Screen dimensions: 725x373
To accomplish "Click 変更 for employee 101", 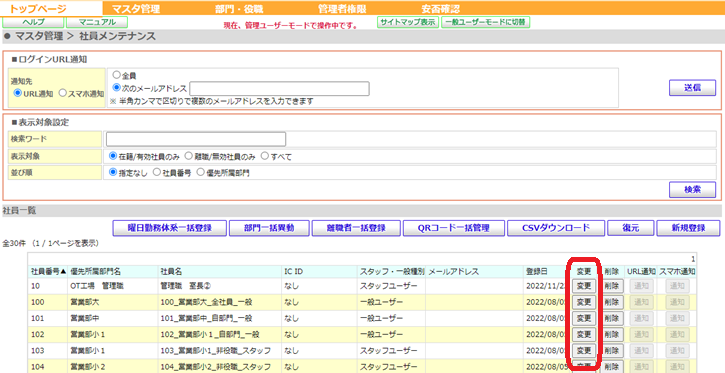I will tap(584, 318).
